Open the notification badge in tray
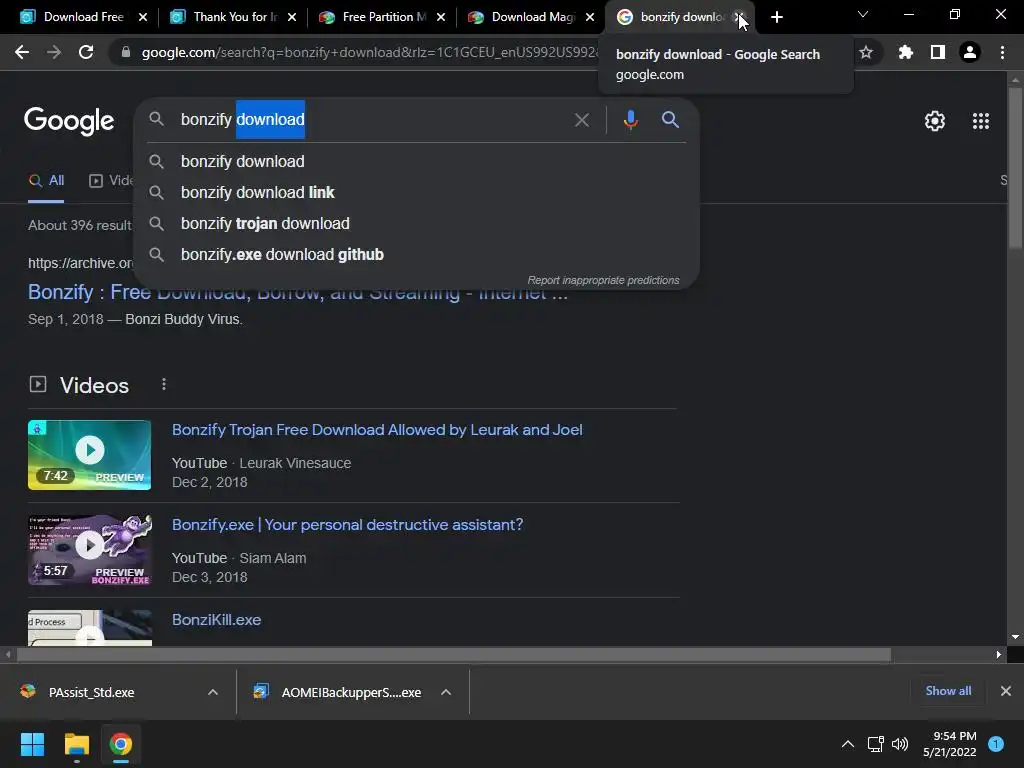 [x=996, y=744]
